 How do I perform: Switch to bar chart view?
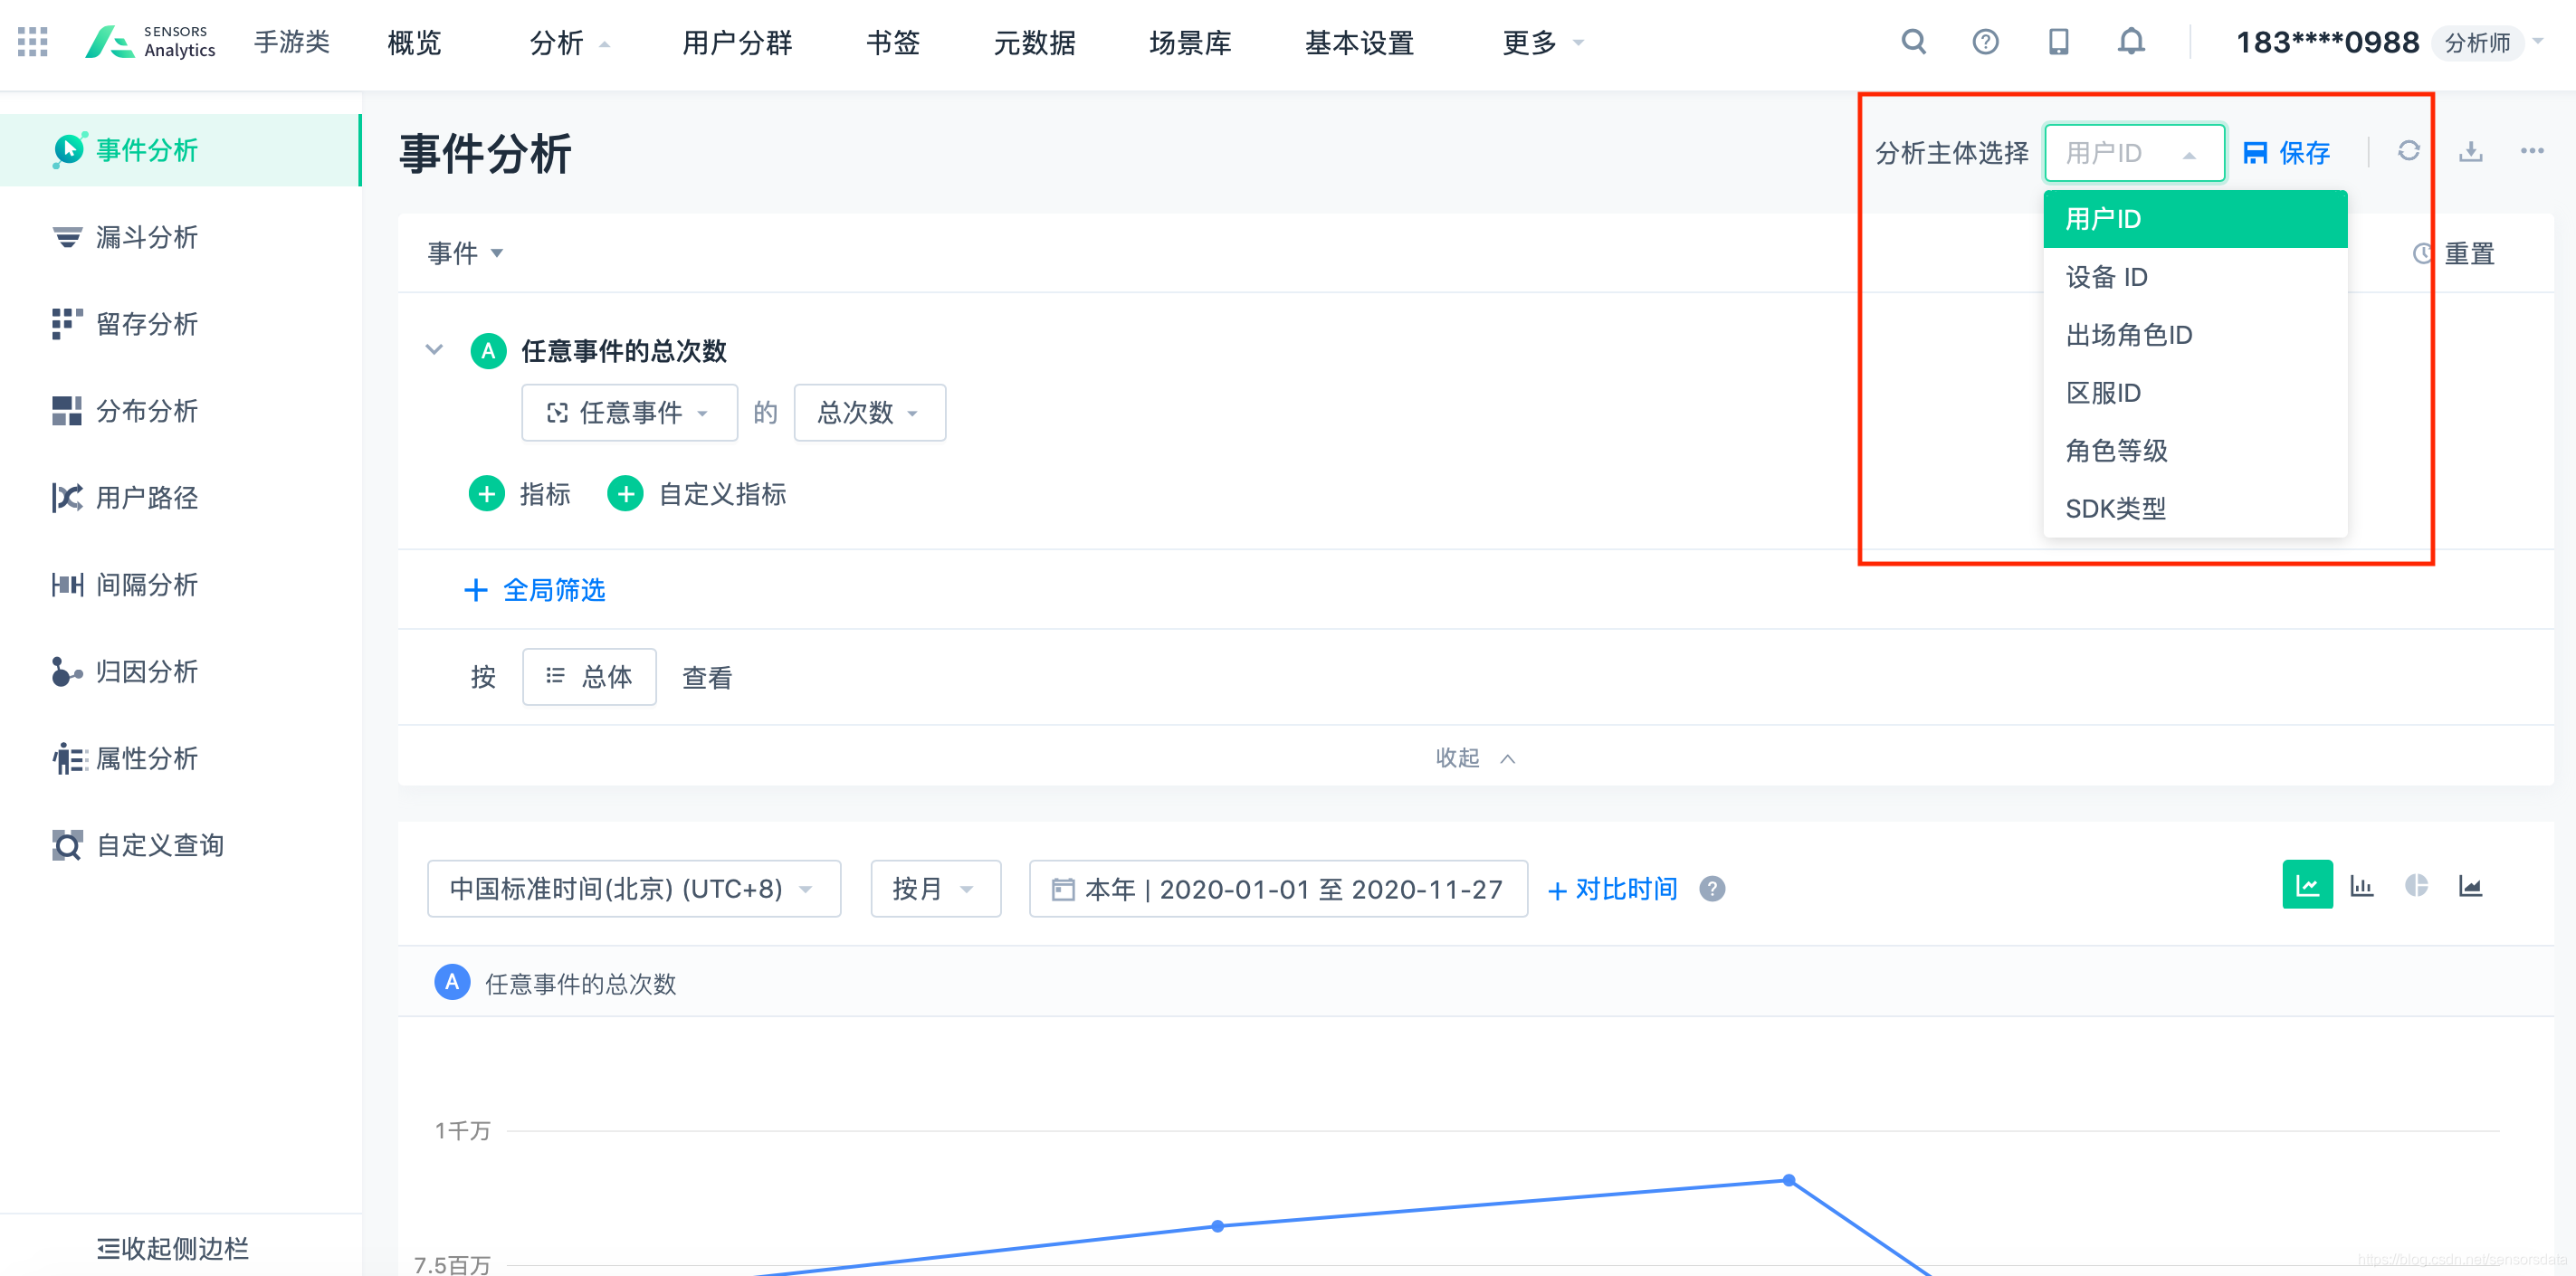(2362, 886)
